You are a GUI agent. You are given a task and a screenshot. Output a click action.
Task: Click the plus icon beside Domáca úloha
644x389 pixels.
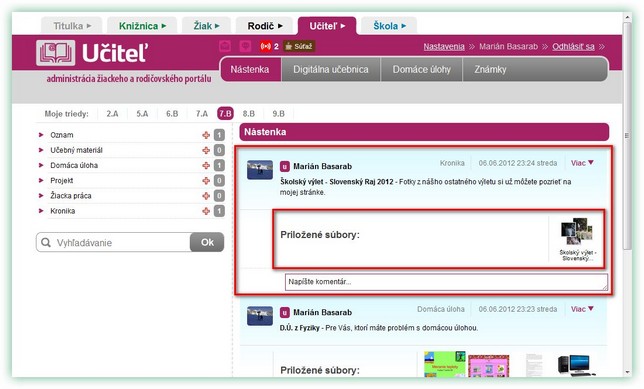coord(206,166)
